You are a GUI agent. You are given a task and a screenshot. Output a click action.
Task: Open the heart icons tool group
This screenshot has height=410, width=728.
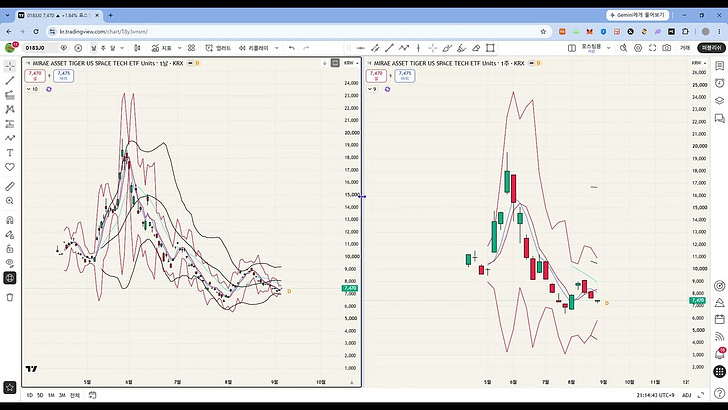(x=10, y=167)
